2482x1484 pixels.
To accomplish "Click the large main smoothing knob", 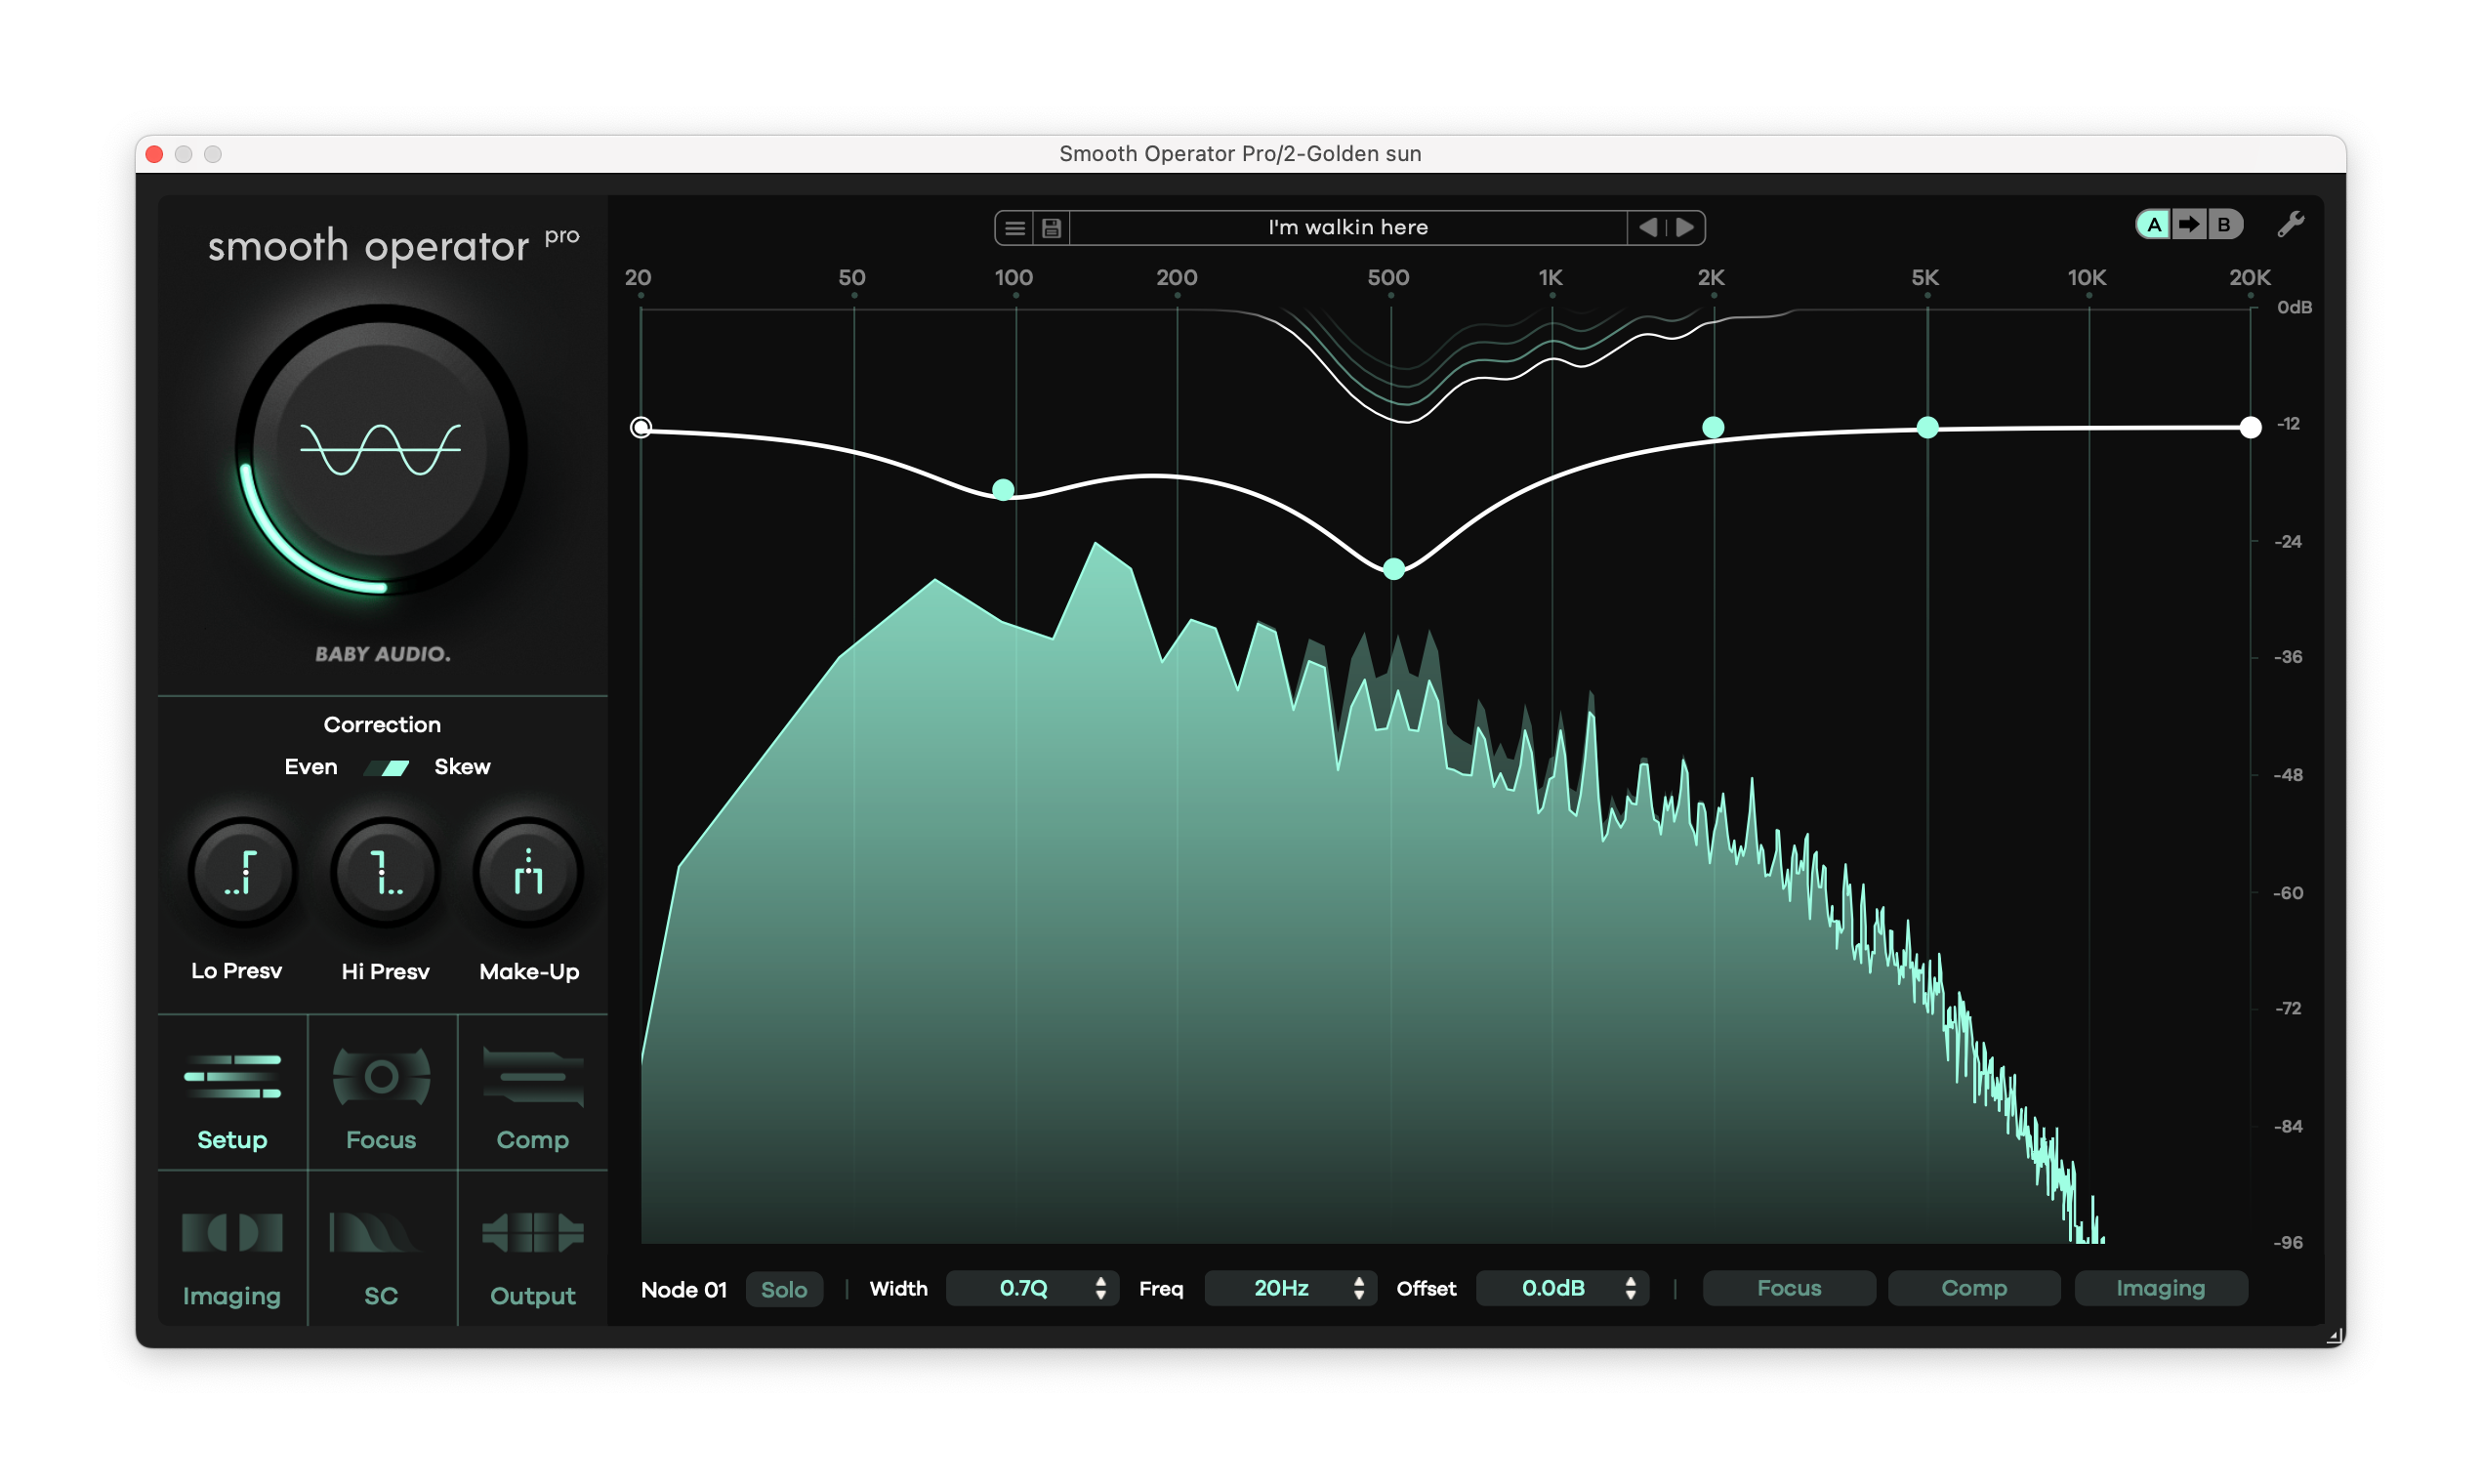I will point(381,450).
